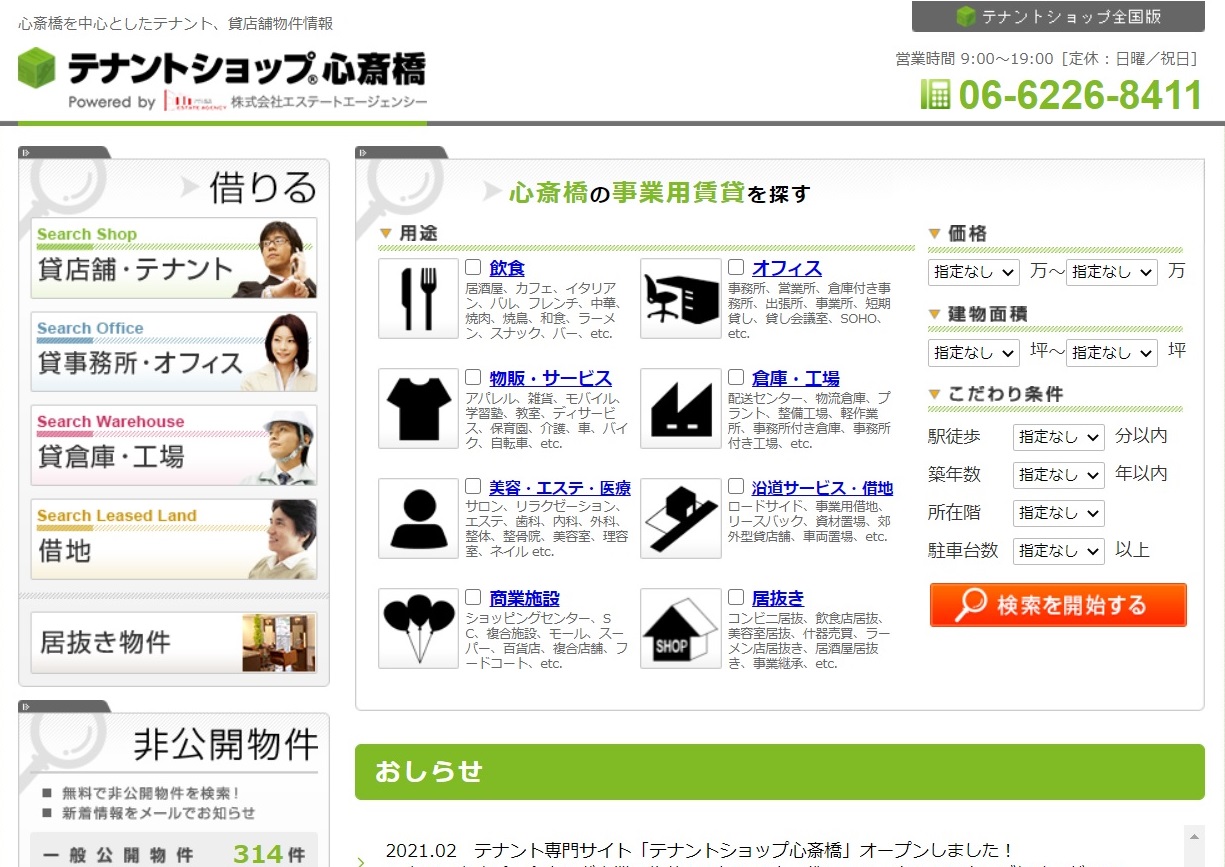Open the minimum price dropdown

tap(973, 272)
